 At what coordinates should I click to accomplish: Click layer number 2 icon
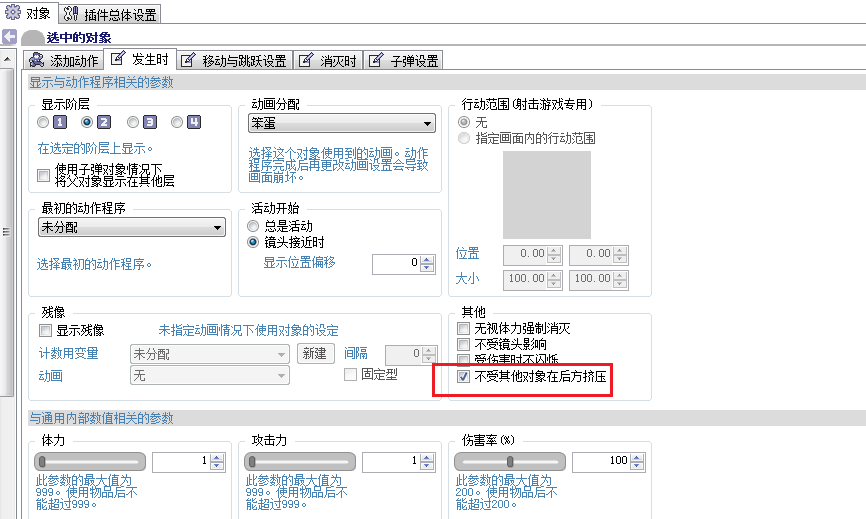click(x=104, y=122)
